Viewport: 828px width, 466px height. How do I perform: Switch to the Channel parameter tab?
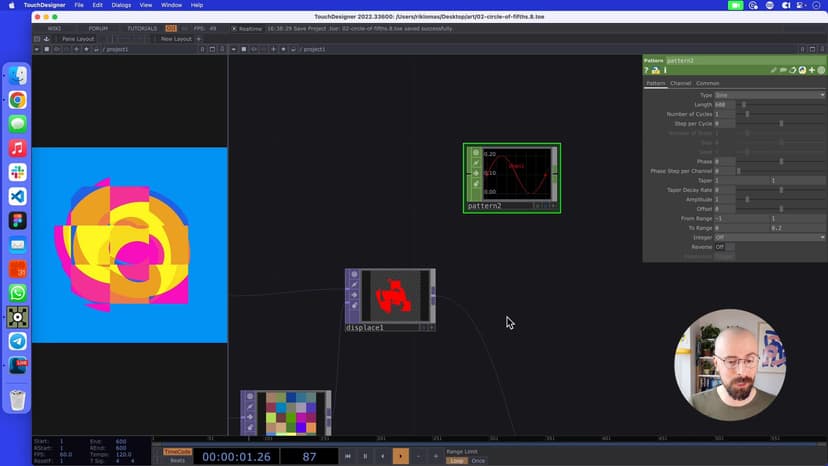pyautogui.click(x=680, y=83)
